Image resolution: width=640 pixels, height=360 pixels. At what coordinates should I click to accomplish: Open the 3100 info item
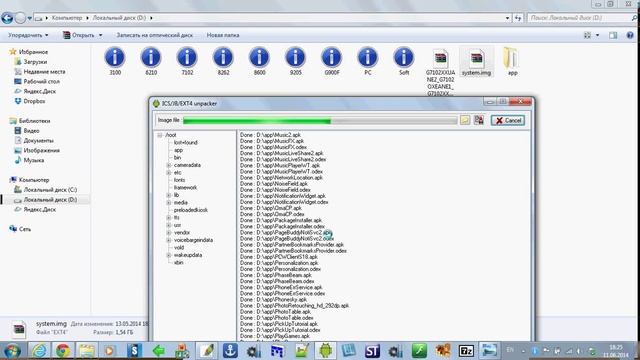(115, 61)
